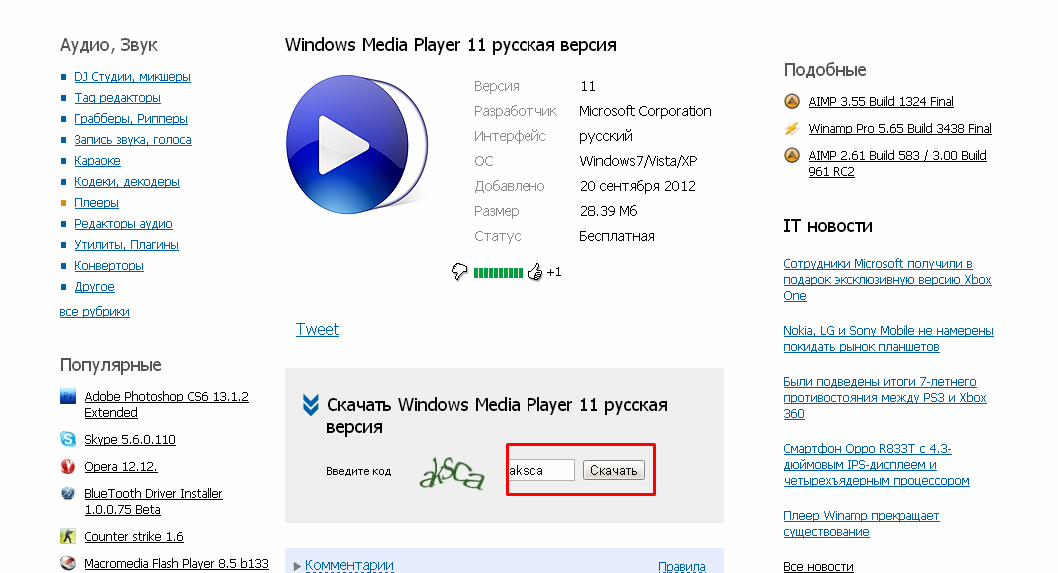Click the thumbs down rating icon
This screenshot has height=573, width=1058.
pos(460,271)
